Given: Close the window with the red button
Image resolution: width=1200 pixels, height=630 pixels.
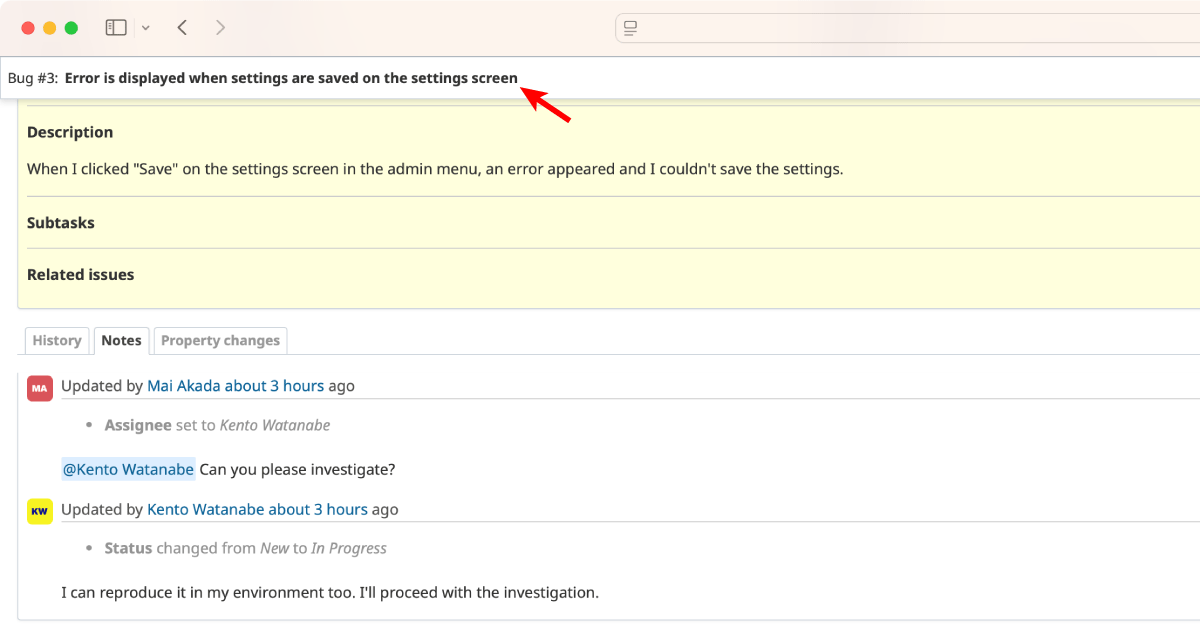Looking at the screenshot, I should point(27,28).
